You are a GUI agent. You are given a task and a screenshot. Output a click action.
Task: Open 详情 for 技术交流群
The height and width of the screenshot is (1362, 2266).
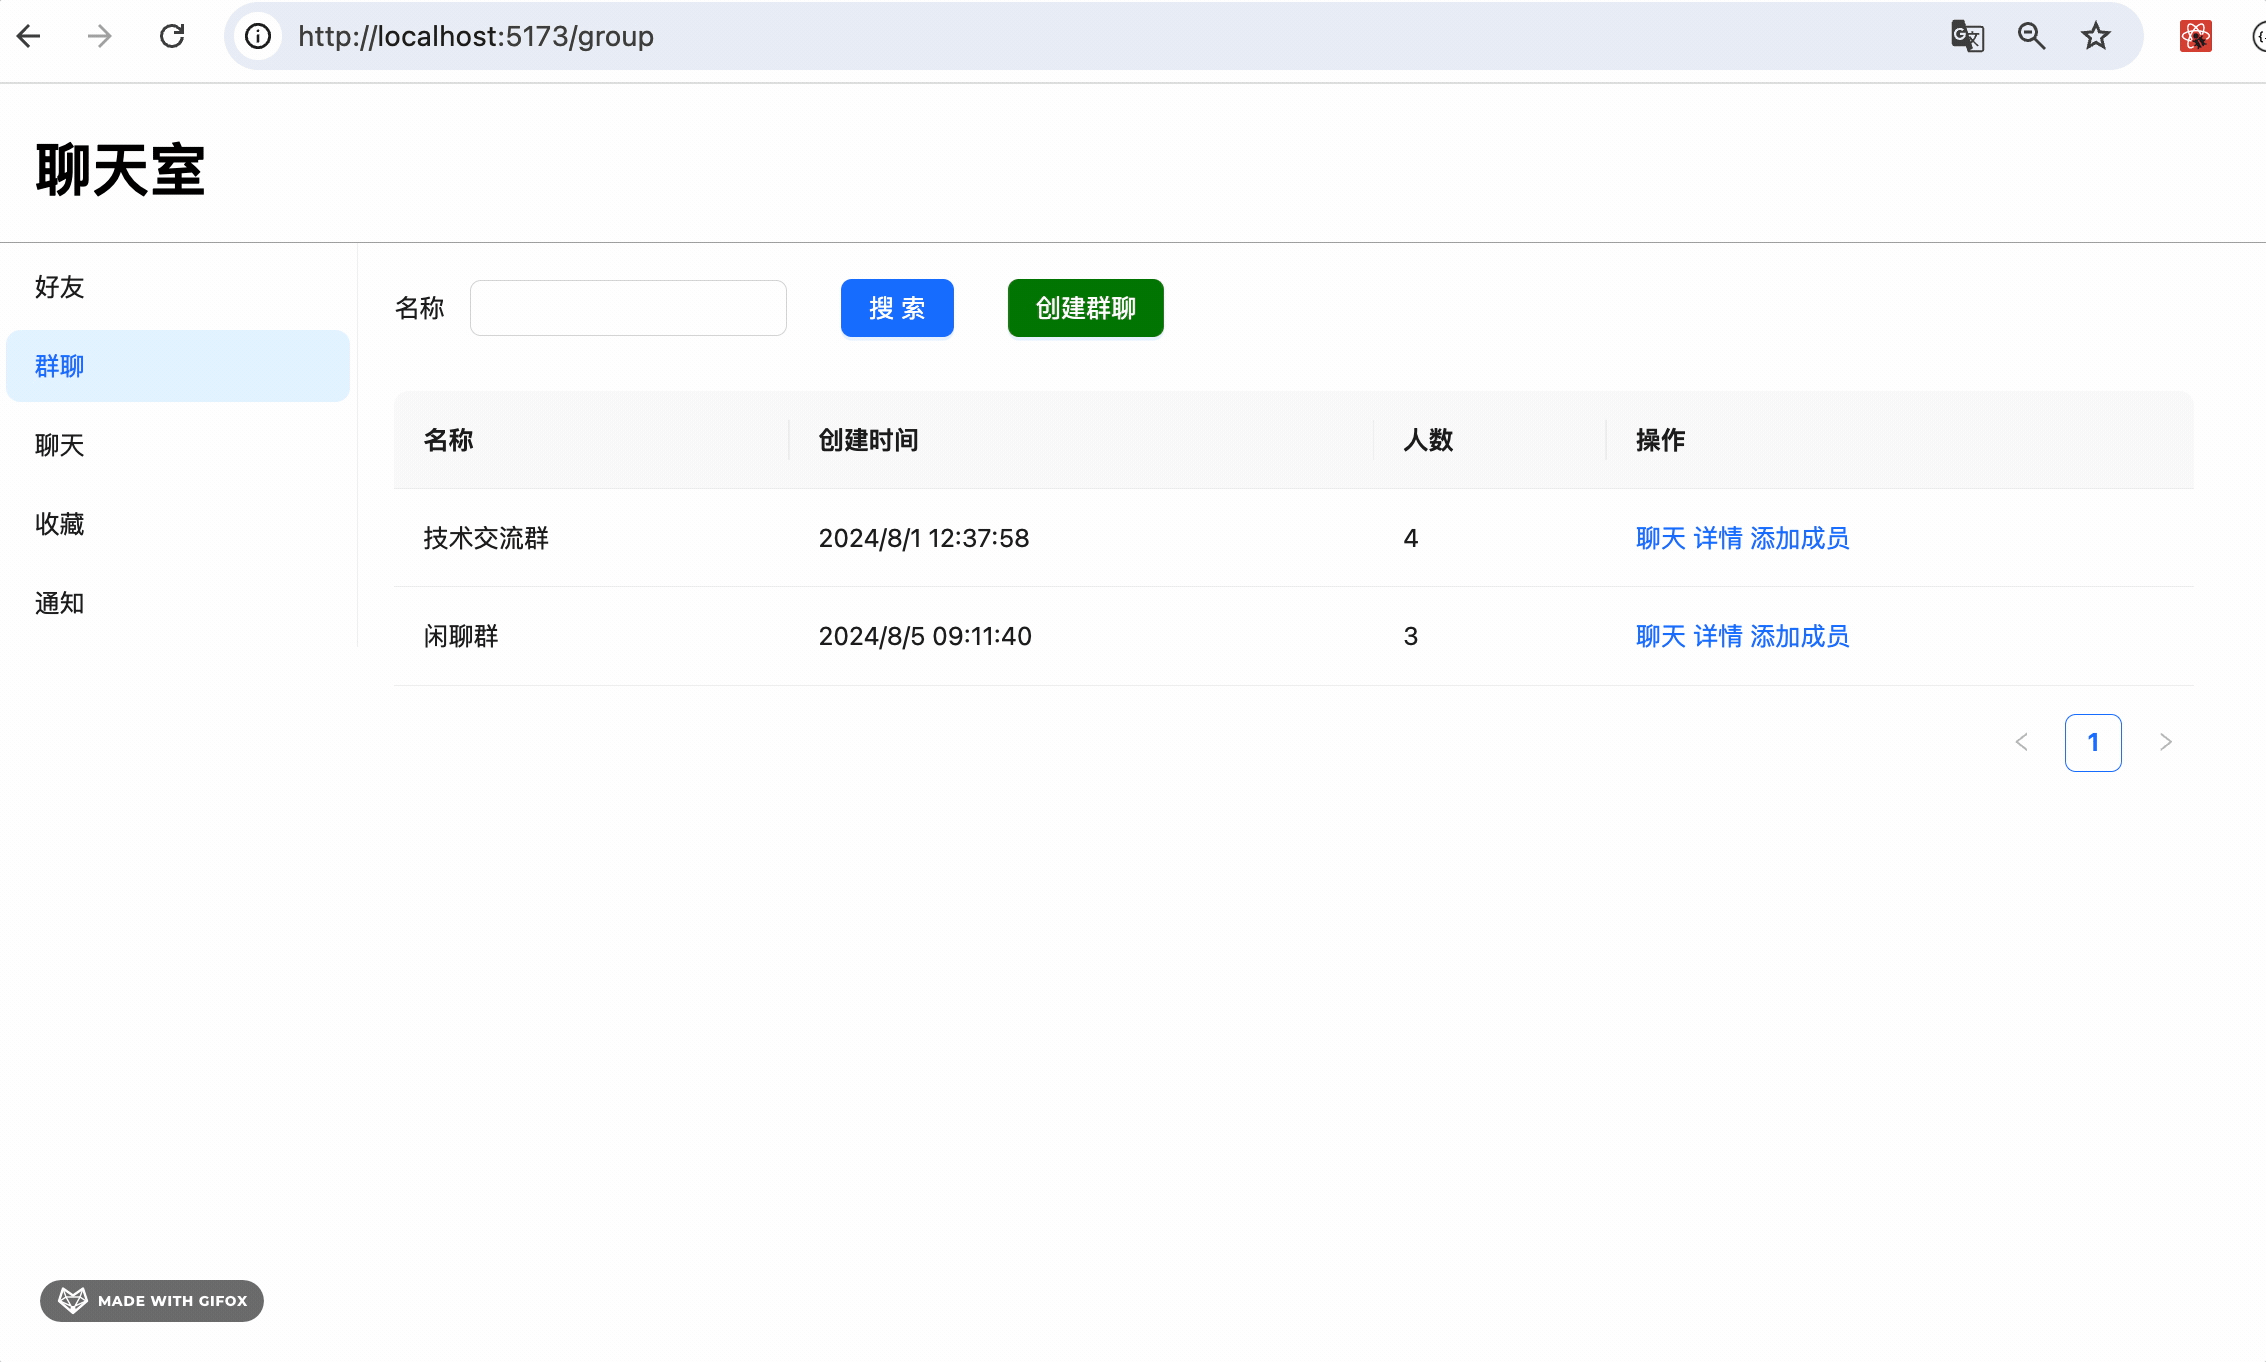(1718, 538)
